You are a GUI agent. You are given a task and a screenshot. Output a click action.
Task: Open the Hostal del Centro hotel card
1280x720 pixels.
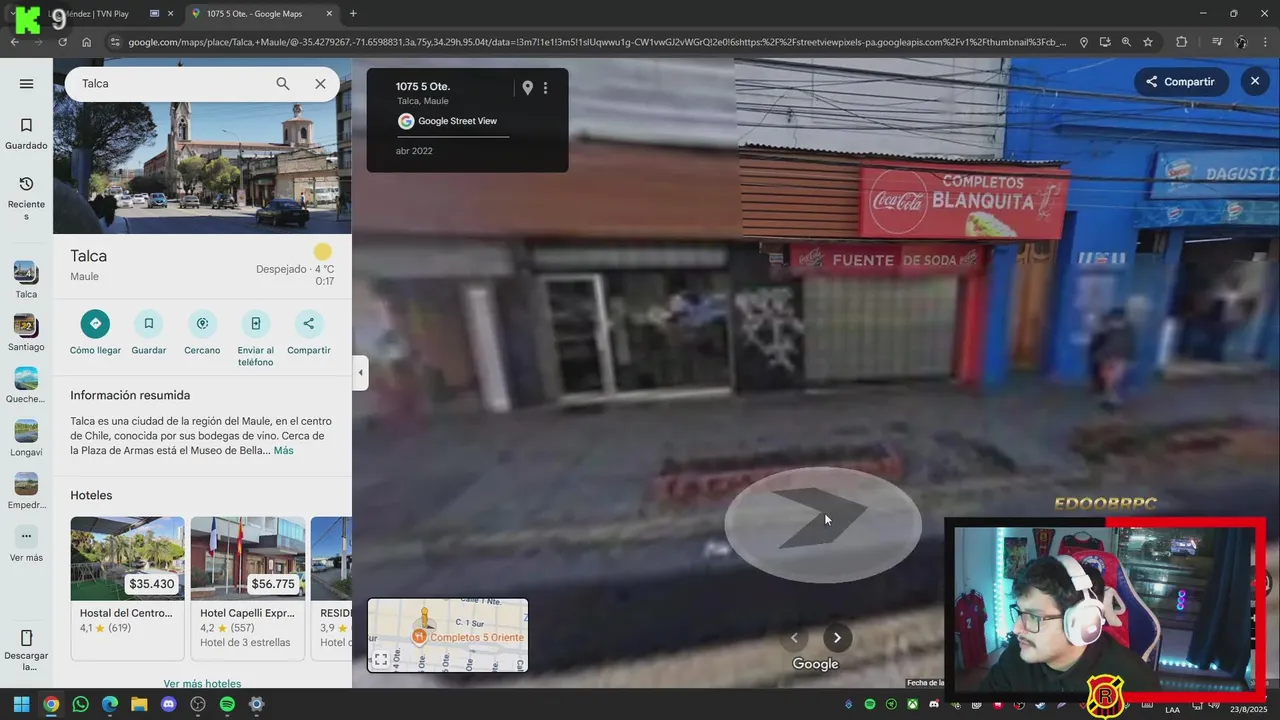pyautogui.click(x=127, y=588)
